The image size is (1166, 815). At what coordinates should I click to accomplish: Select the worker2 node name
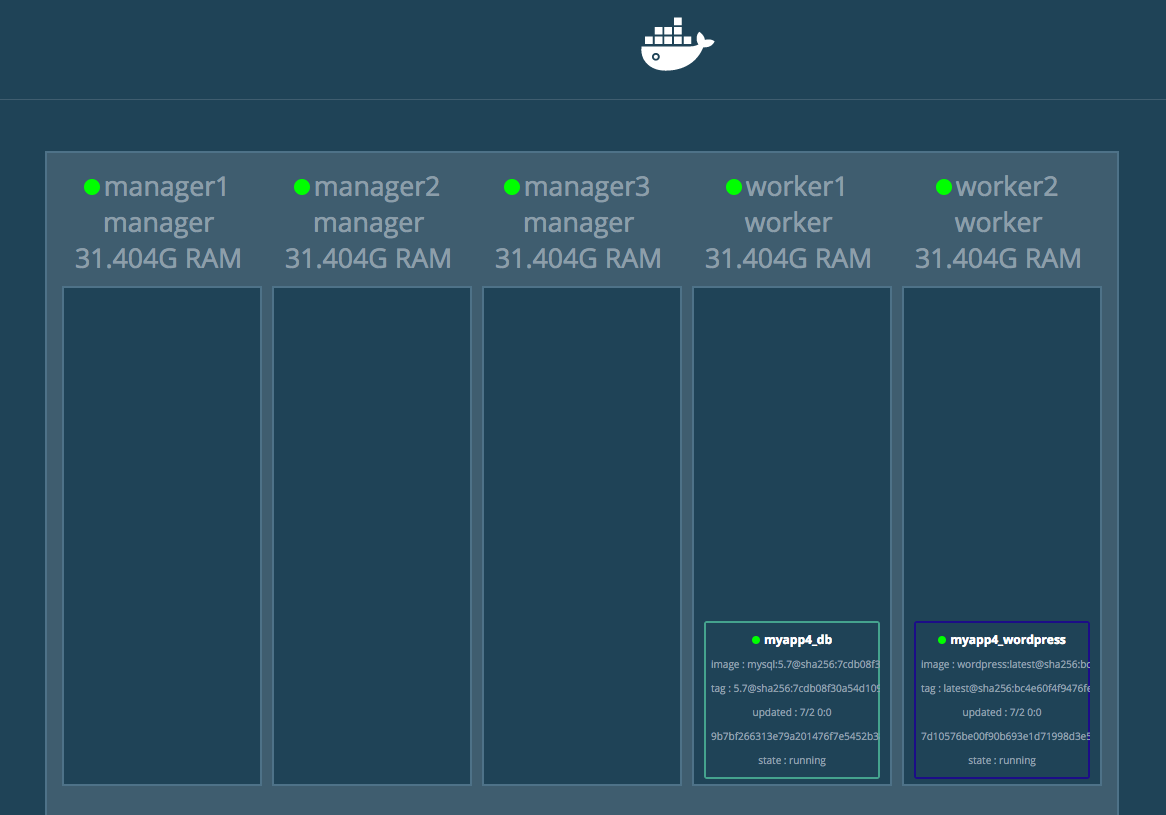tap(1006, 187)
